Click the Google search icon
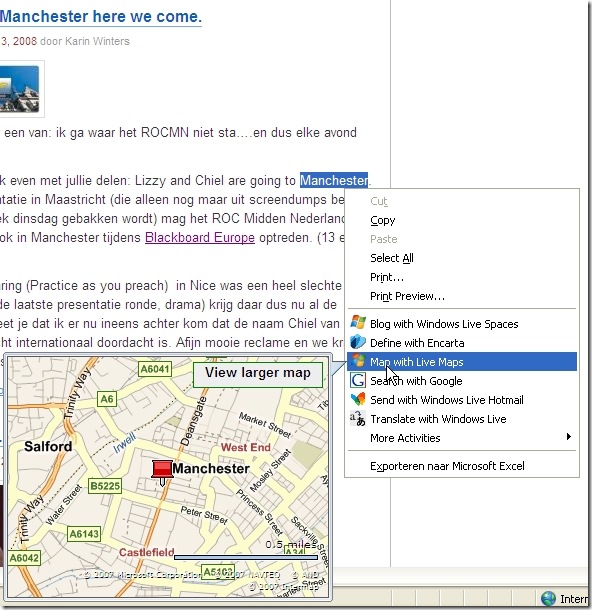 [358, 380]
